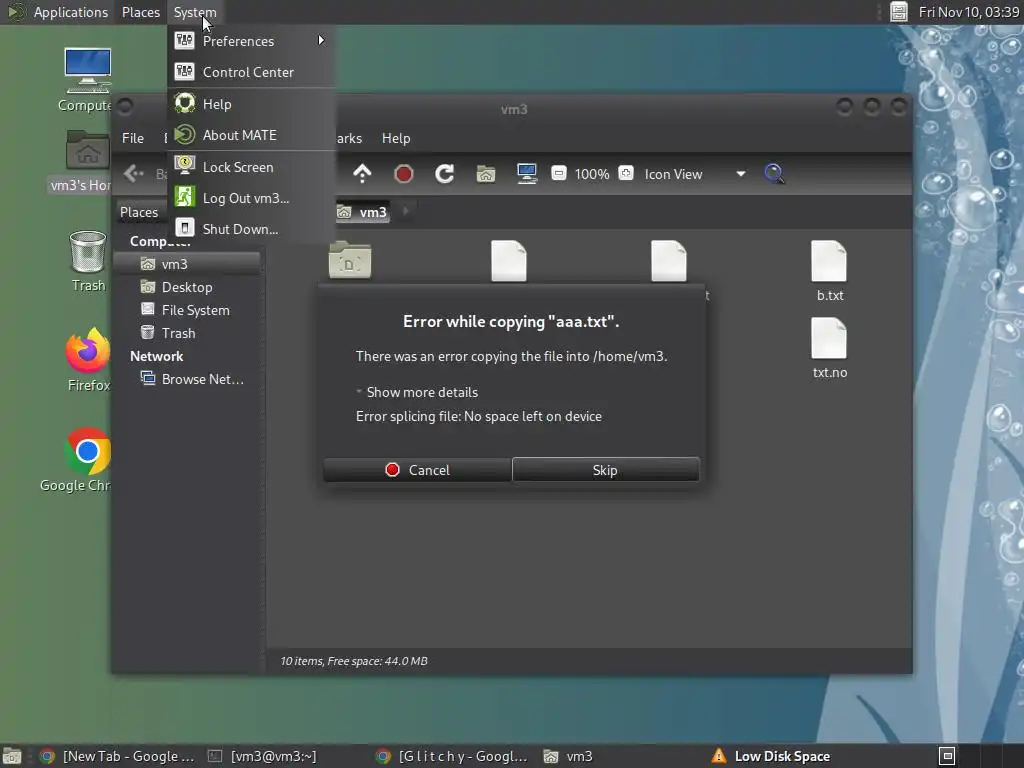Image resolution: width=1024 pixels, height=768 pixels.
Task: Cancel the copy error dialog
Action: point(417,470)
